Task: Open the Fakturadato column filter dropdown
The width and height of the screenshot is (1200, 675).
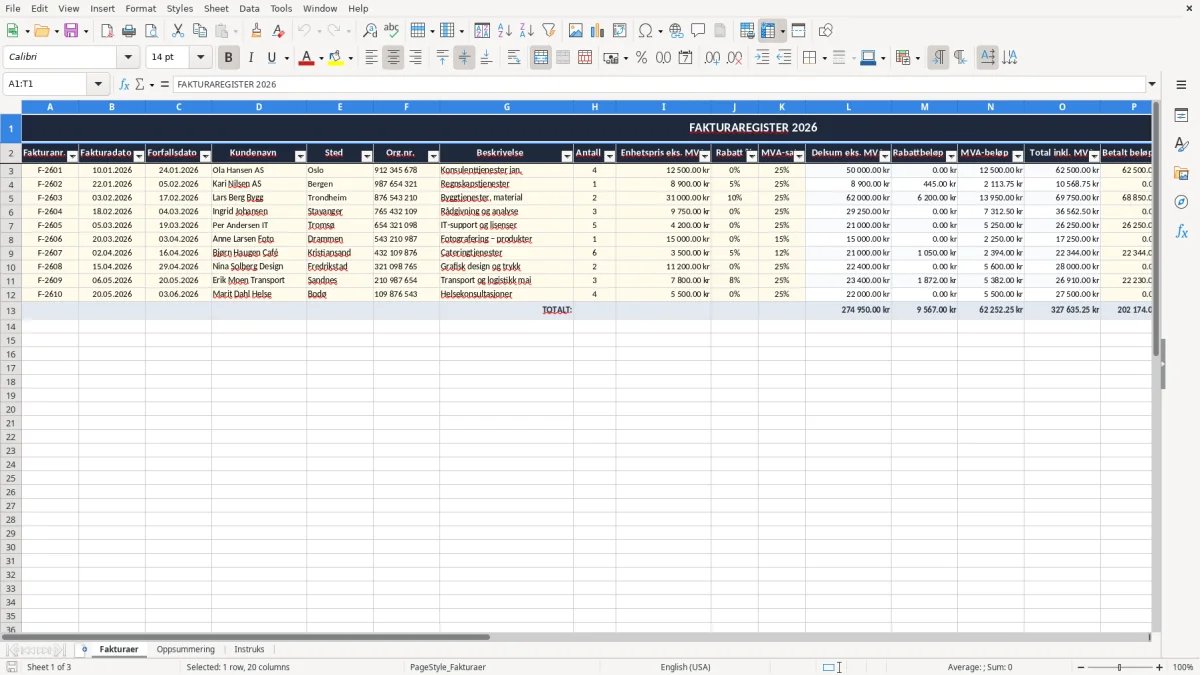Action: pyautogui.click(x=139, y=155)
